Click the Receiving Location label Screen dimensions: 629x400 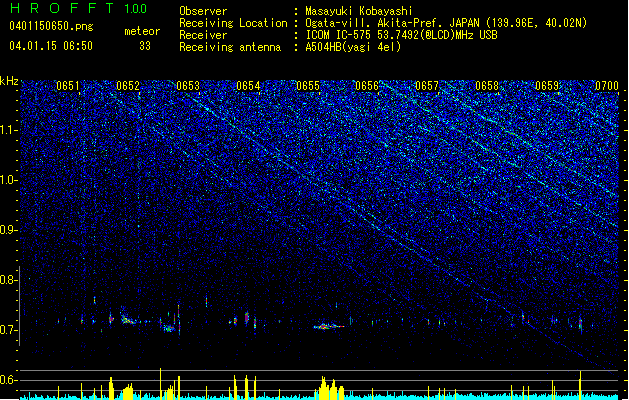[x=233, y=23]
